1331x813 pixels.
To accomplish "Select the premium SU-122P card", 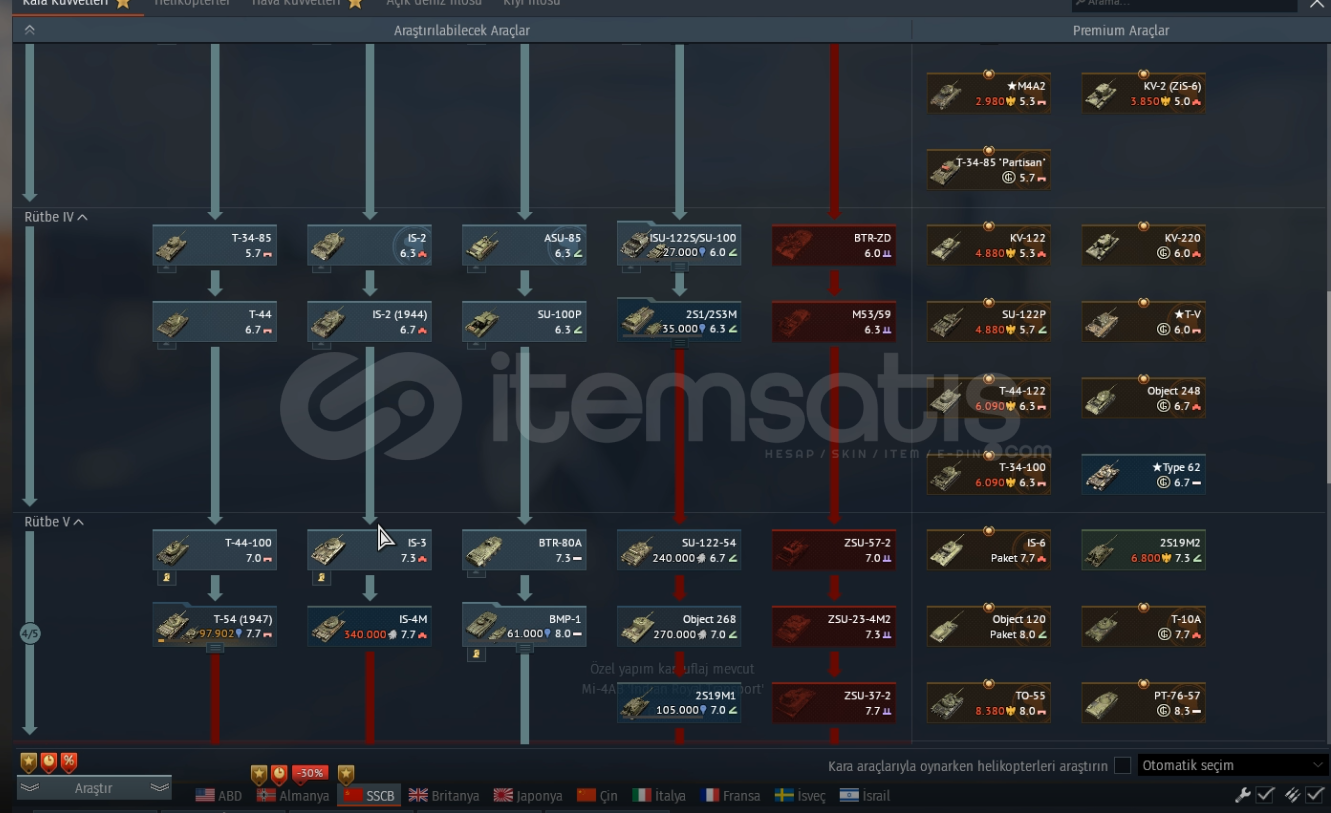I will [989, 321].
